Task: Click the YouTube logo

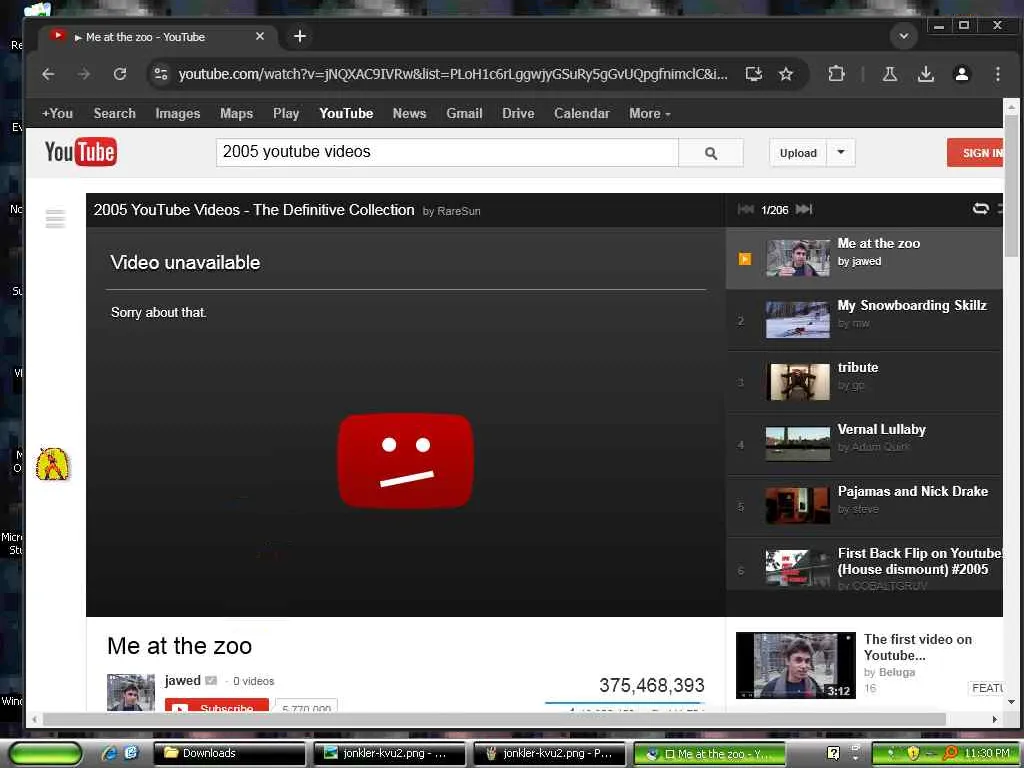Action: (x=81, y=152)
